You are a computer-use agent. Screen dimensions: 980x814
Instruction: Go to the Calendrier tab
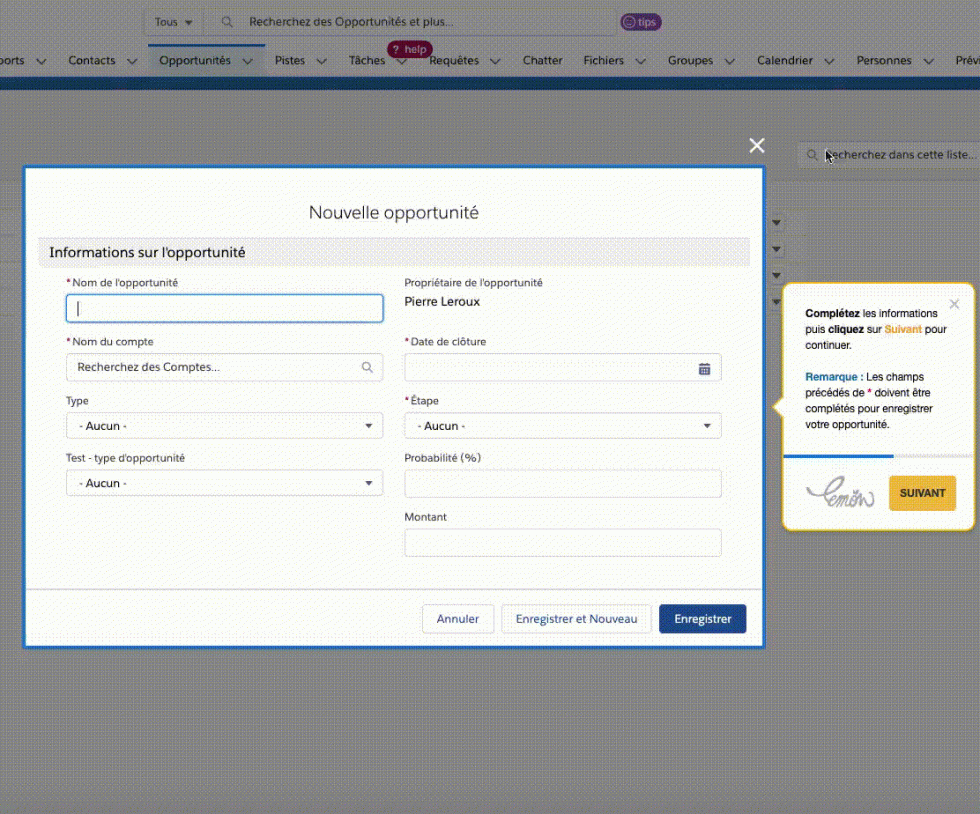click(786, 60)
